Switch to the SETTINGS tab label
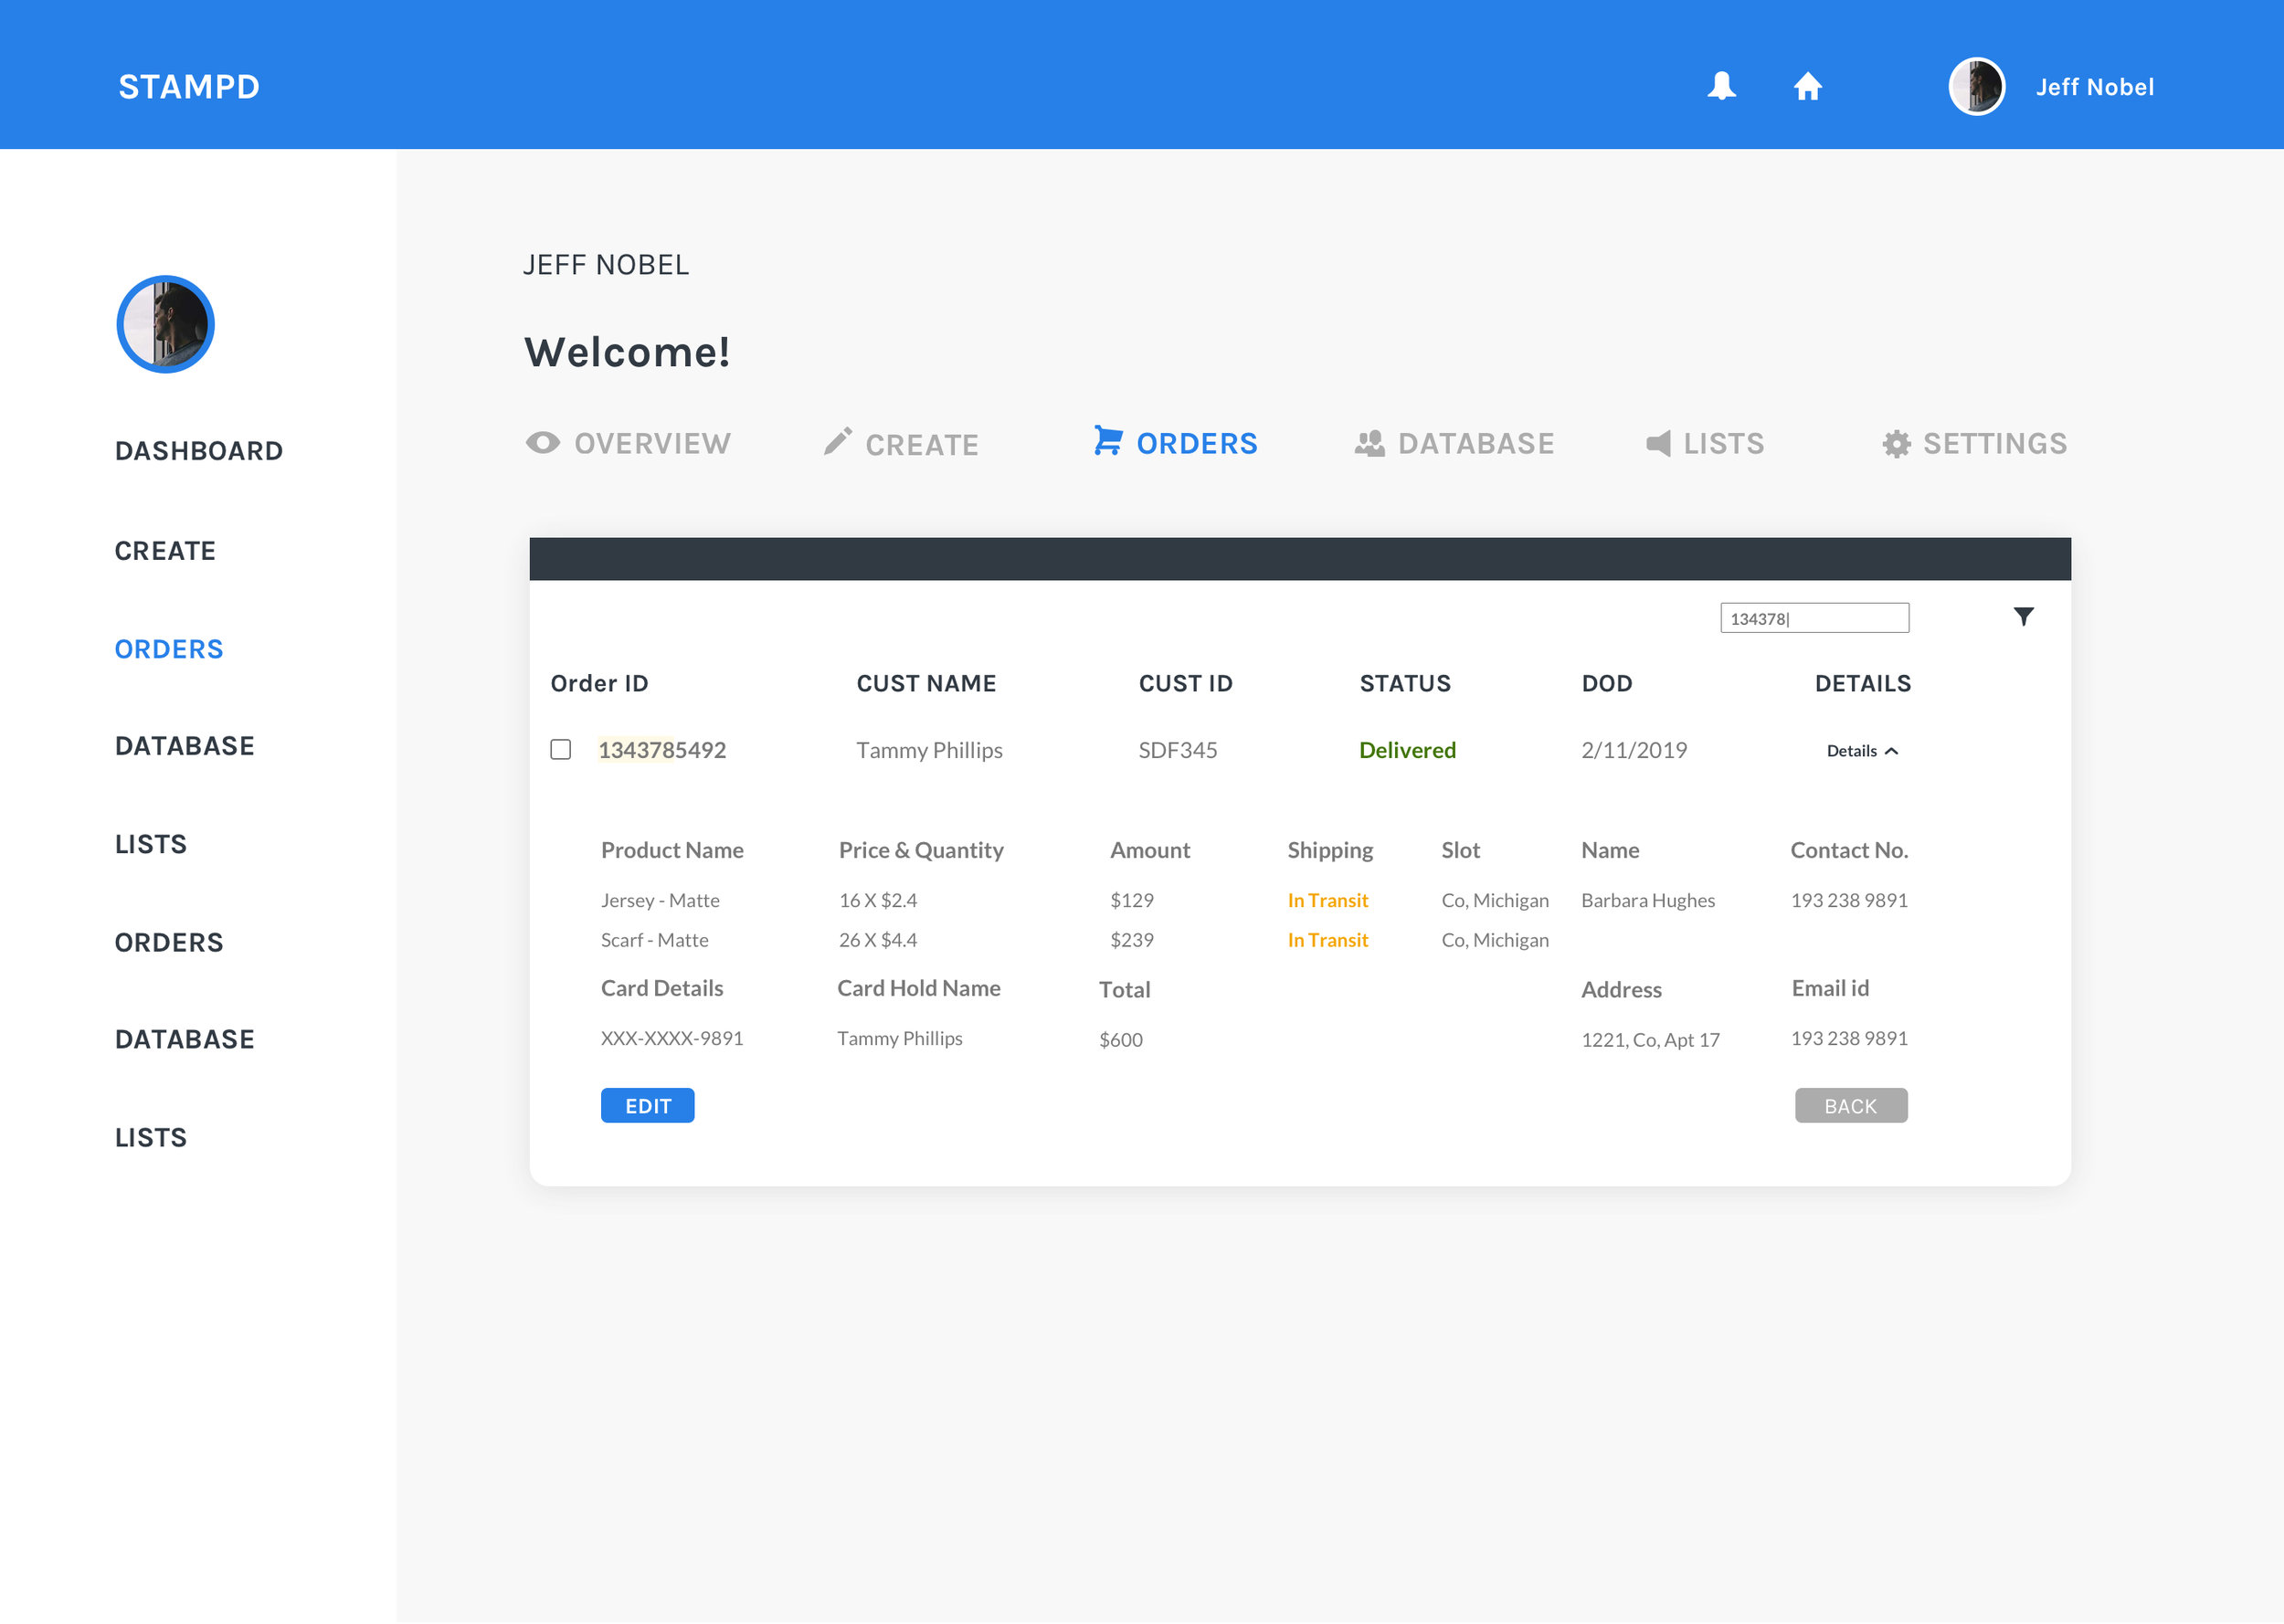 (1995, 444)
